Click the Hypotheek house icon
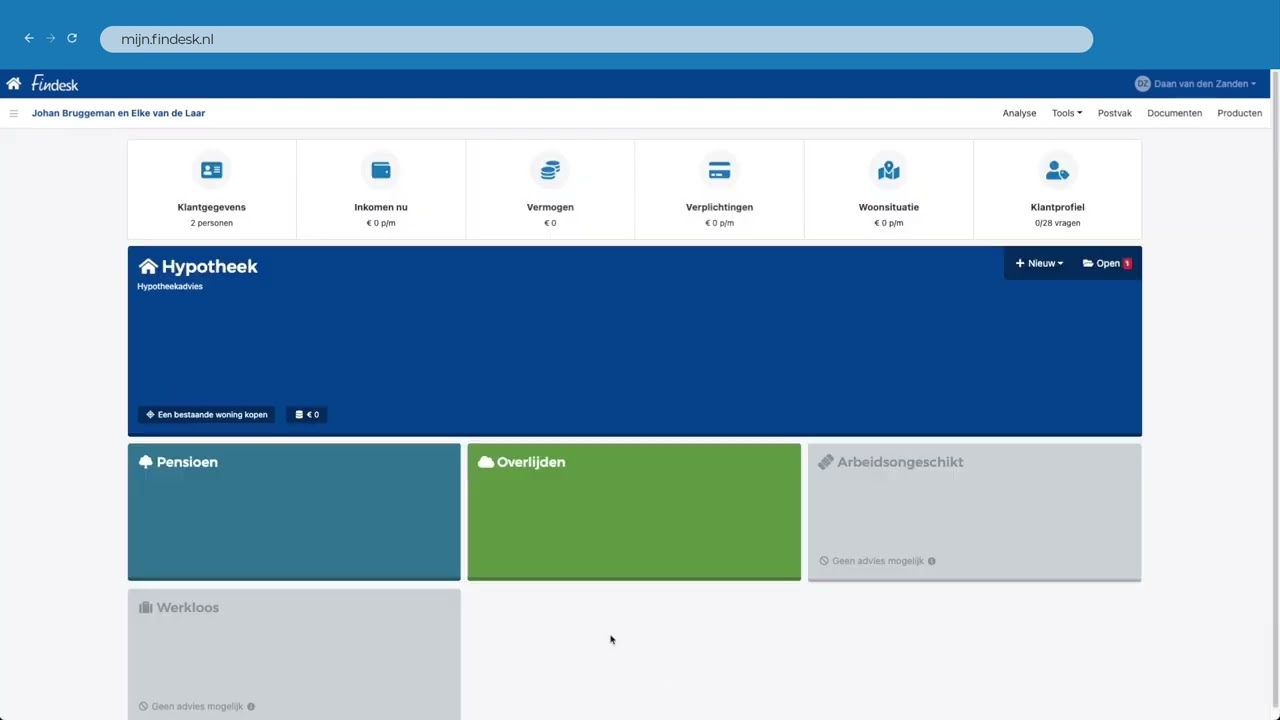 point(148,266)
